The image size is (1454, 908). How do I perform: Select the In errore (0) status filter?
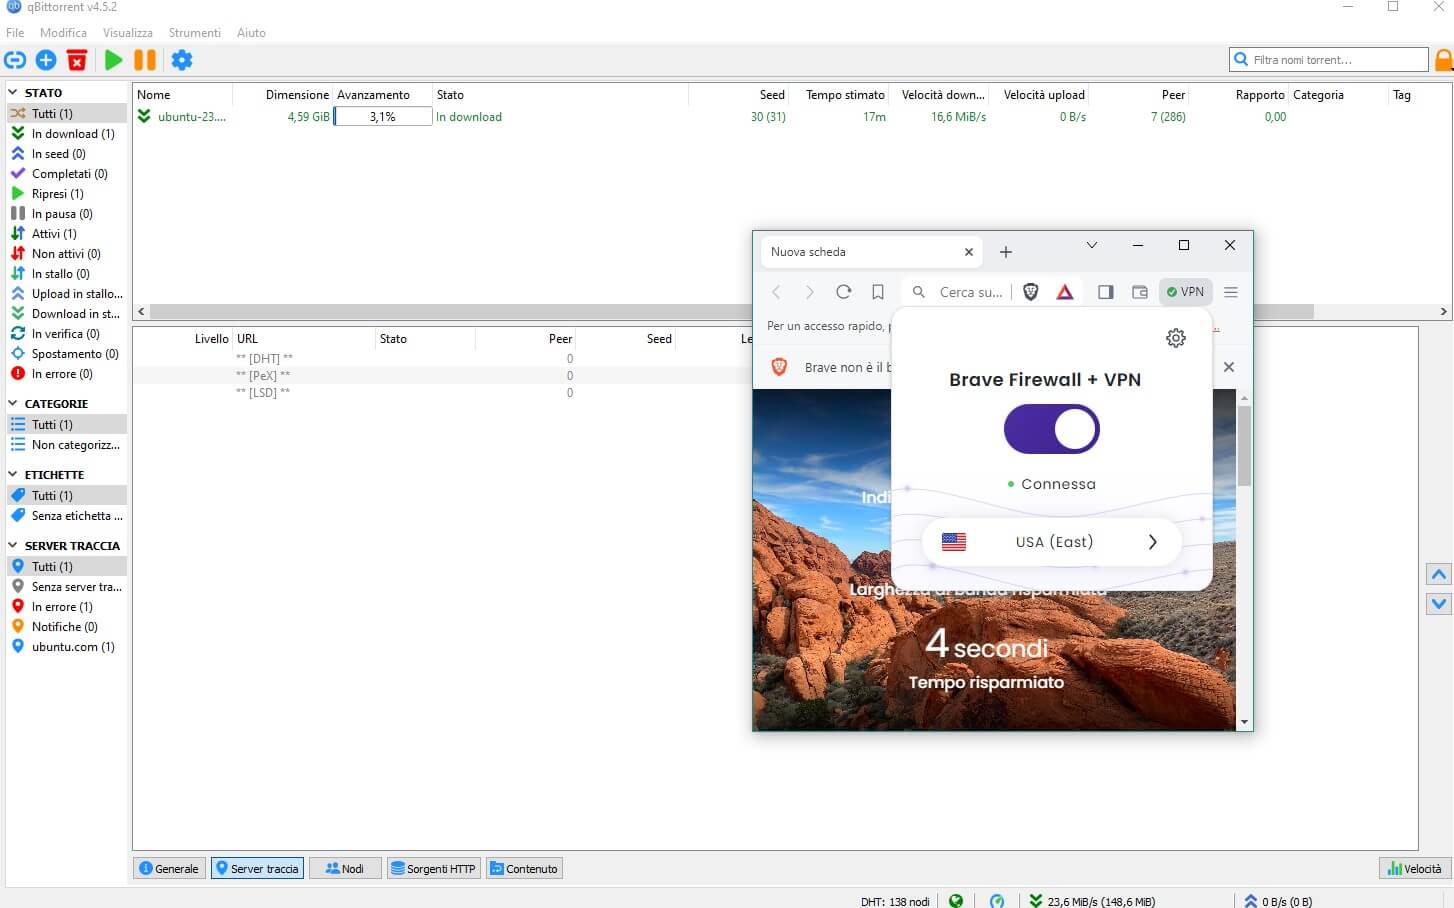pyautogui.click(x=67, y=374)
